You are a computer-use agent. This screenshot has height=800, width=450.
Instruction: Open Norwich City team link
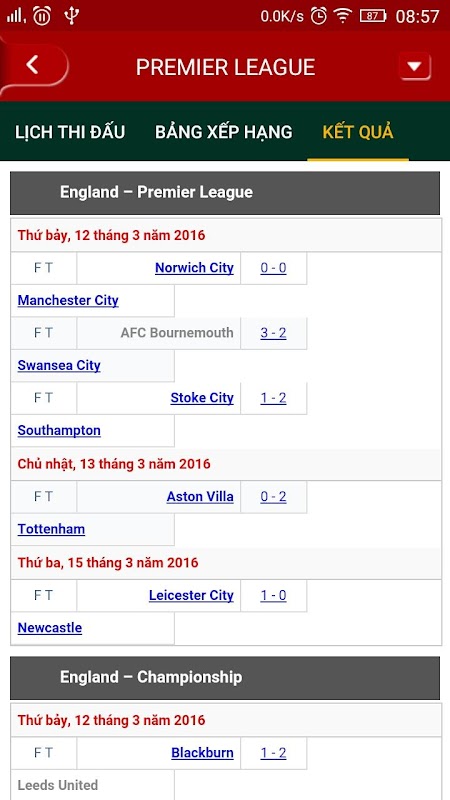pos(194,268)
